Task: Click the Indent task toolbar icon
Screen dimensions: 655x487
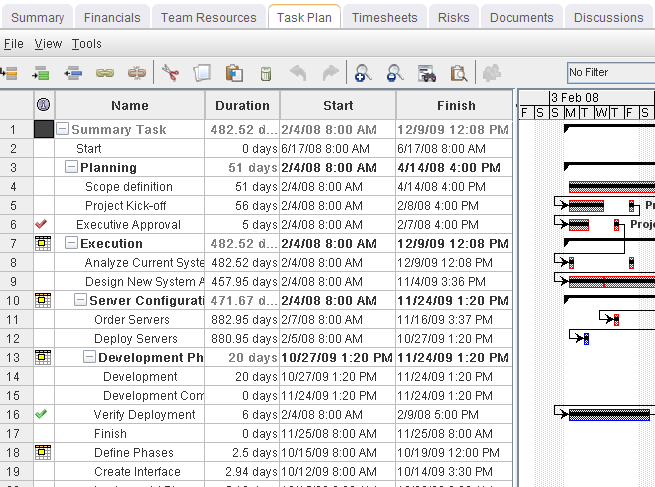Action: click(x=41, y=74)
